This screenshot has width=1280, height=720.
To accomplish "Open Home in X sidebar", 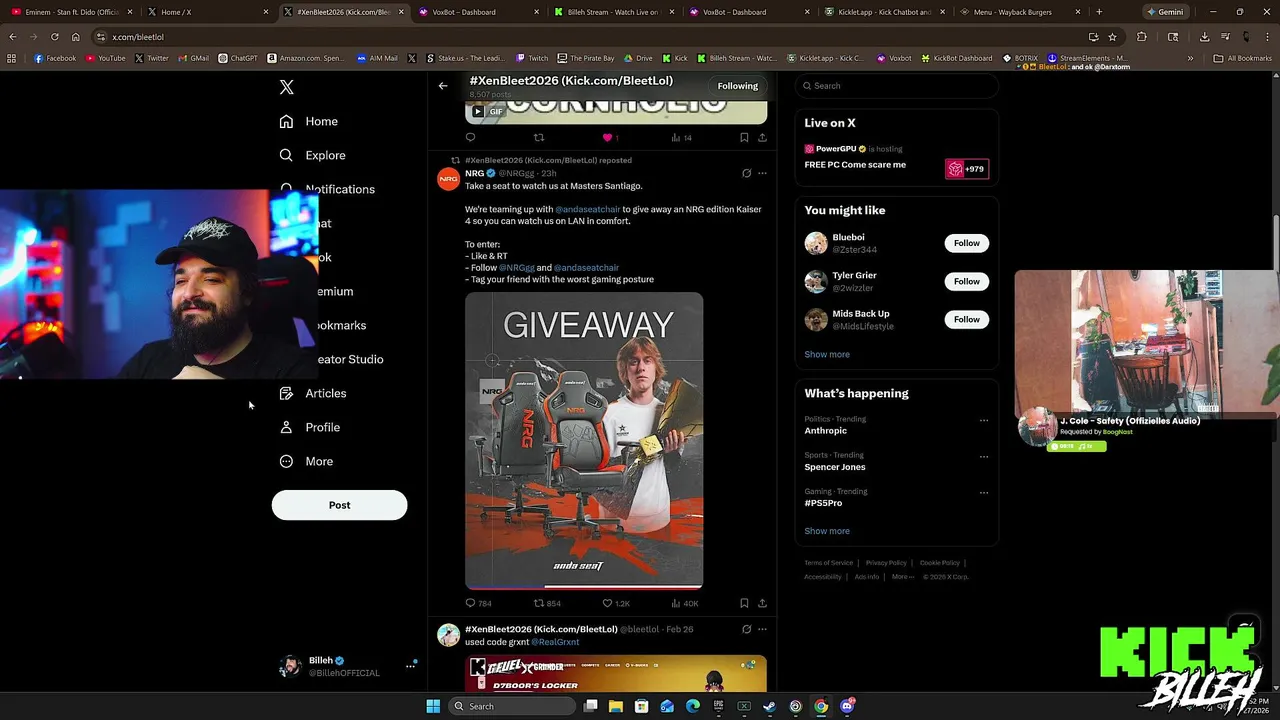I will pos(309,121).
